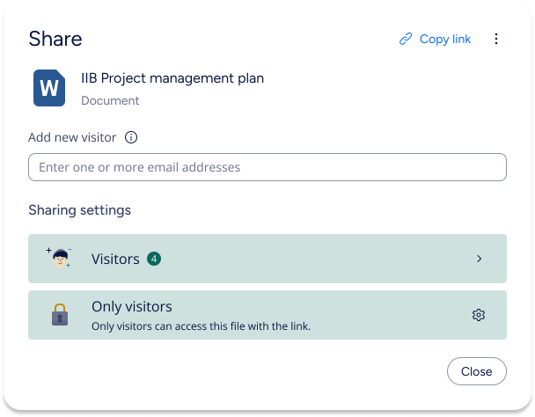The image size is (535, 417).
Task: Click the Copy link text
Action: (445, 39)
